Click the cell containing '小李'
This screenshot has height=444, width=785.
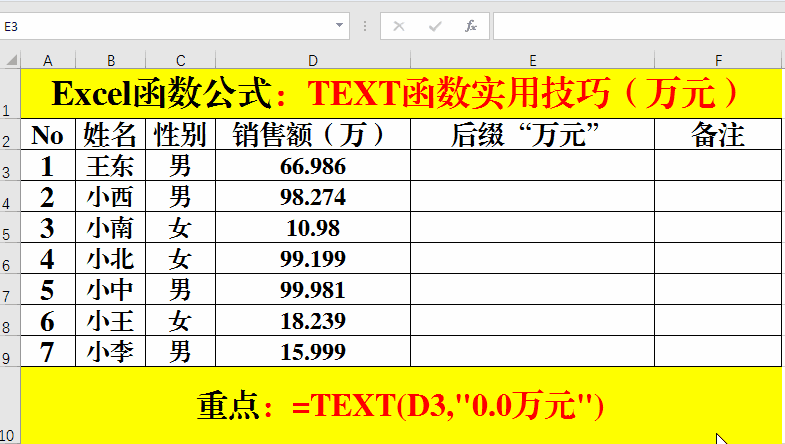(111, 351)
